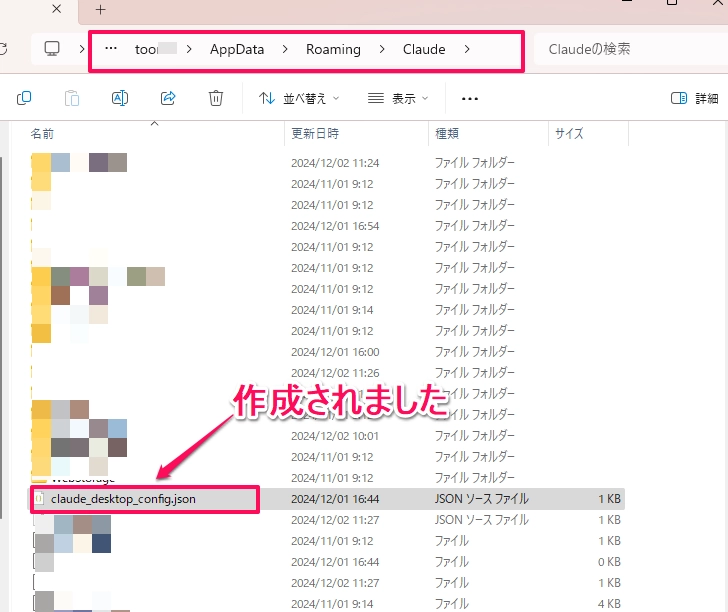Click the refresh icon beside address bar

click(3, 49)
